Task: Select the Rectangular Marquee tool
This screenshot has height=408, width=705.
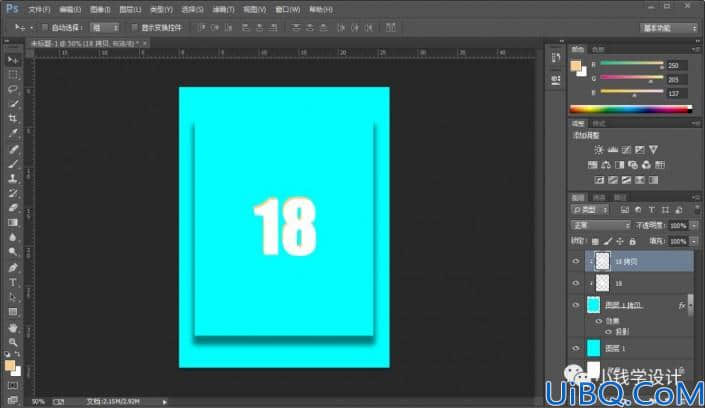Action: pyautogui.click(x=13, y=75)
